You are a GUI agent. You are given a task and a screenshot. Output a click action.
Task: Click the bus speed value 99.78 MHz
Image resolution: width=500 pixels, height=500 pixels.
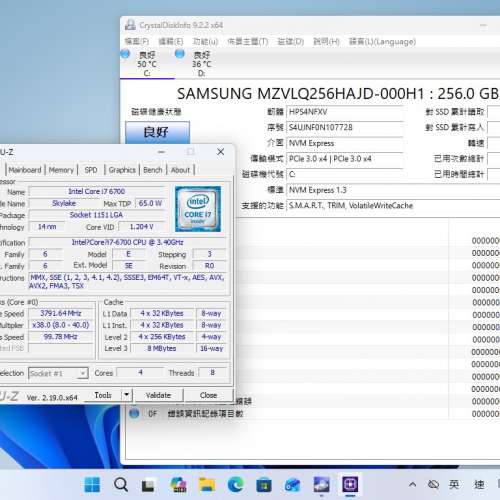(61, 337)
